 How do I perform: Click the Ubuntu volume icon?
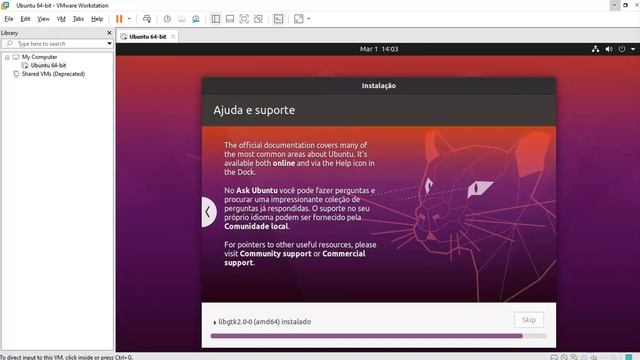pos(609,49)
